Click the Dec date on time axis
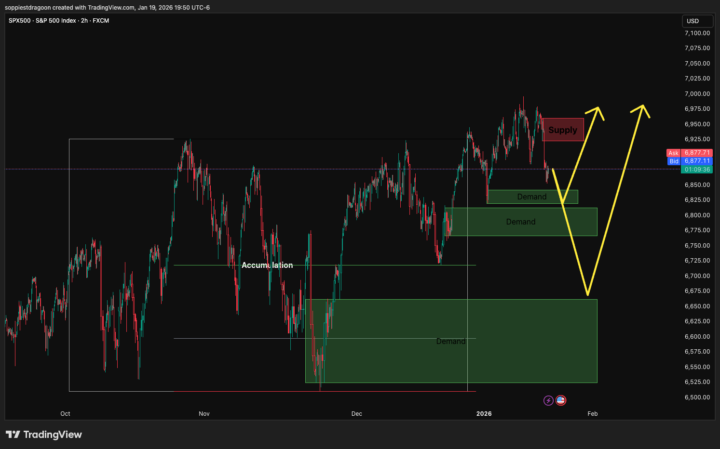Viewport: 720px width, 449px height. click(x=356, y=414)
